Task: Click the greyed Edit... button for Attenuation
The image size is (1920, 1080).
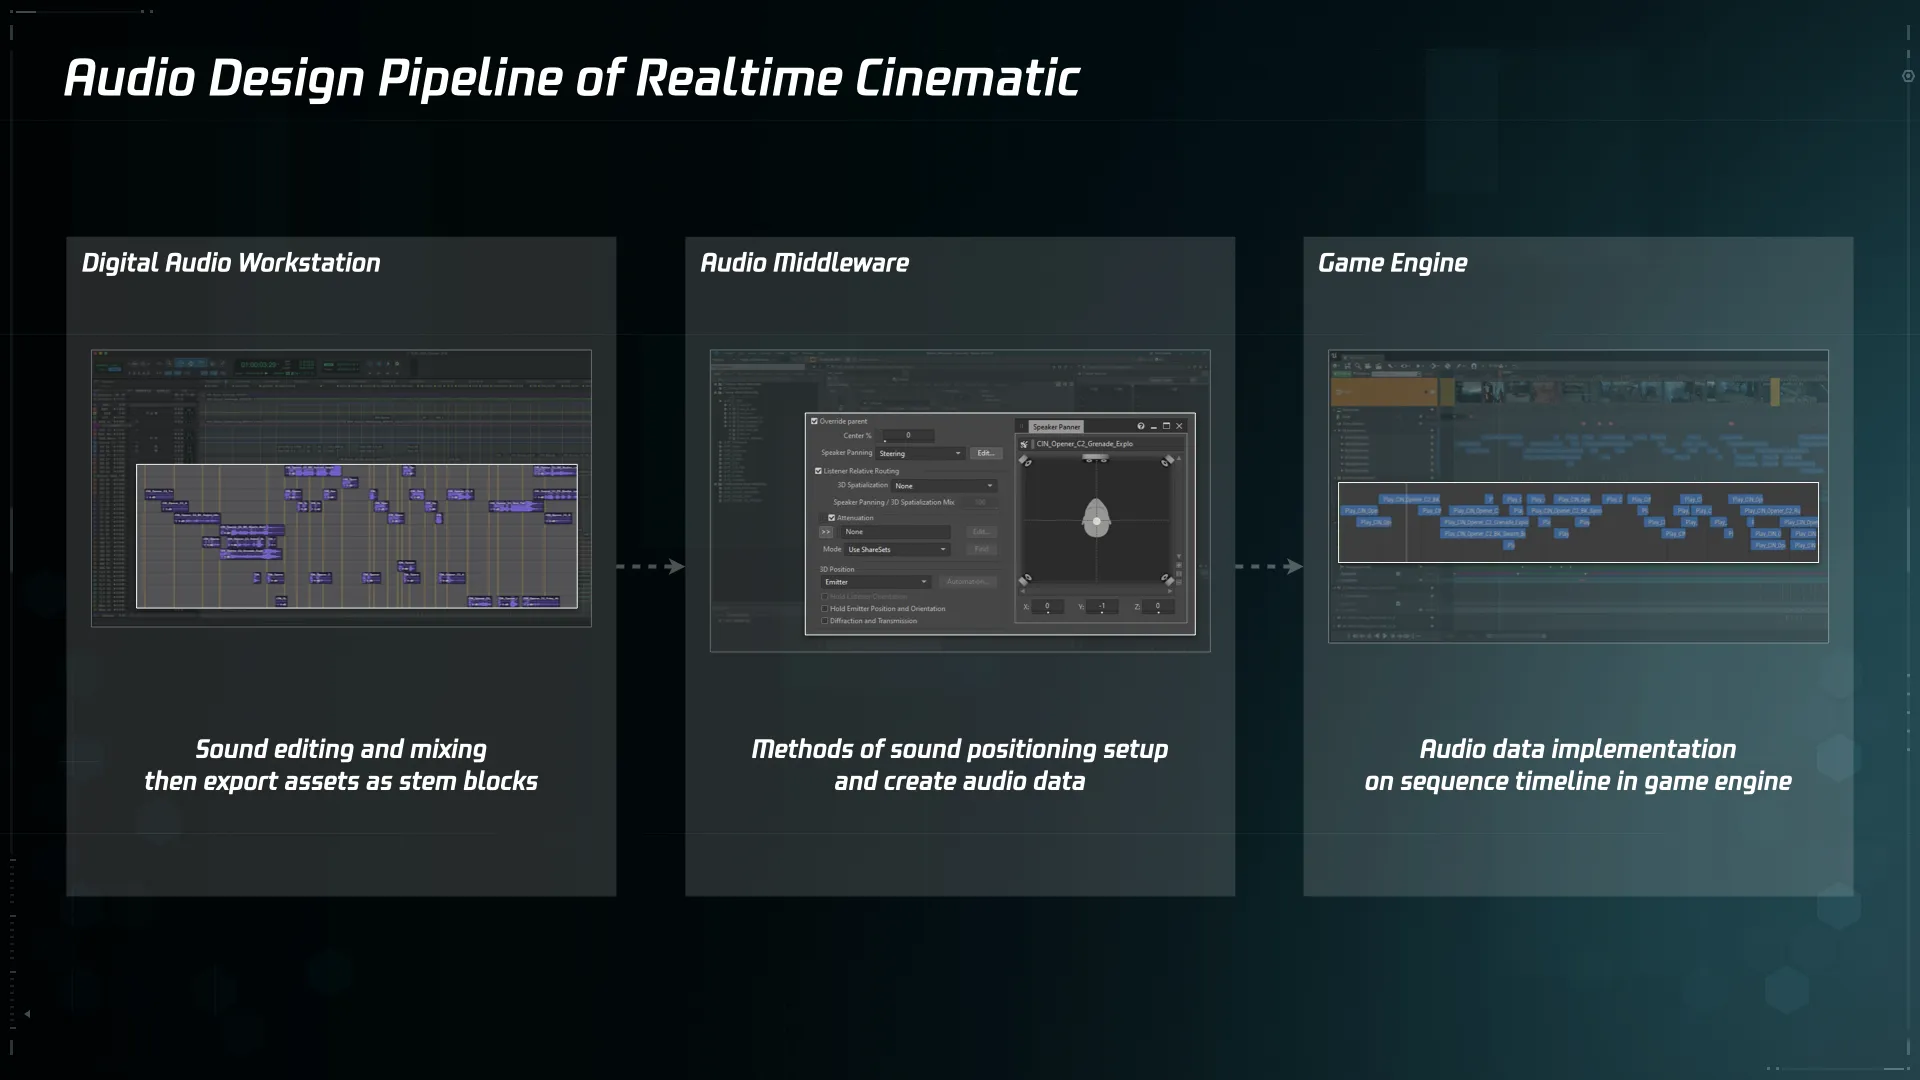Action: (x=982, y=532)
